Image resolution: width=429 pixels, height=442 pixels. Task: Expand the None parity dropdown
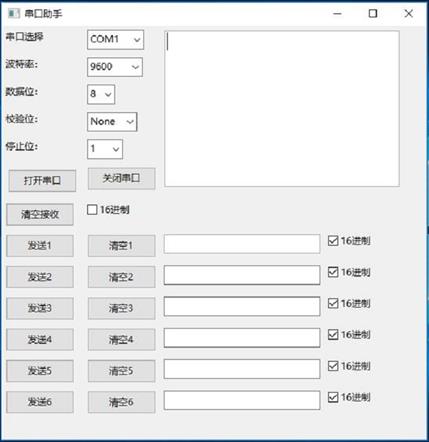click(x=112, y=122)
